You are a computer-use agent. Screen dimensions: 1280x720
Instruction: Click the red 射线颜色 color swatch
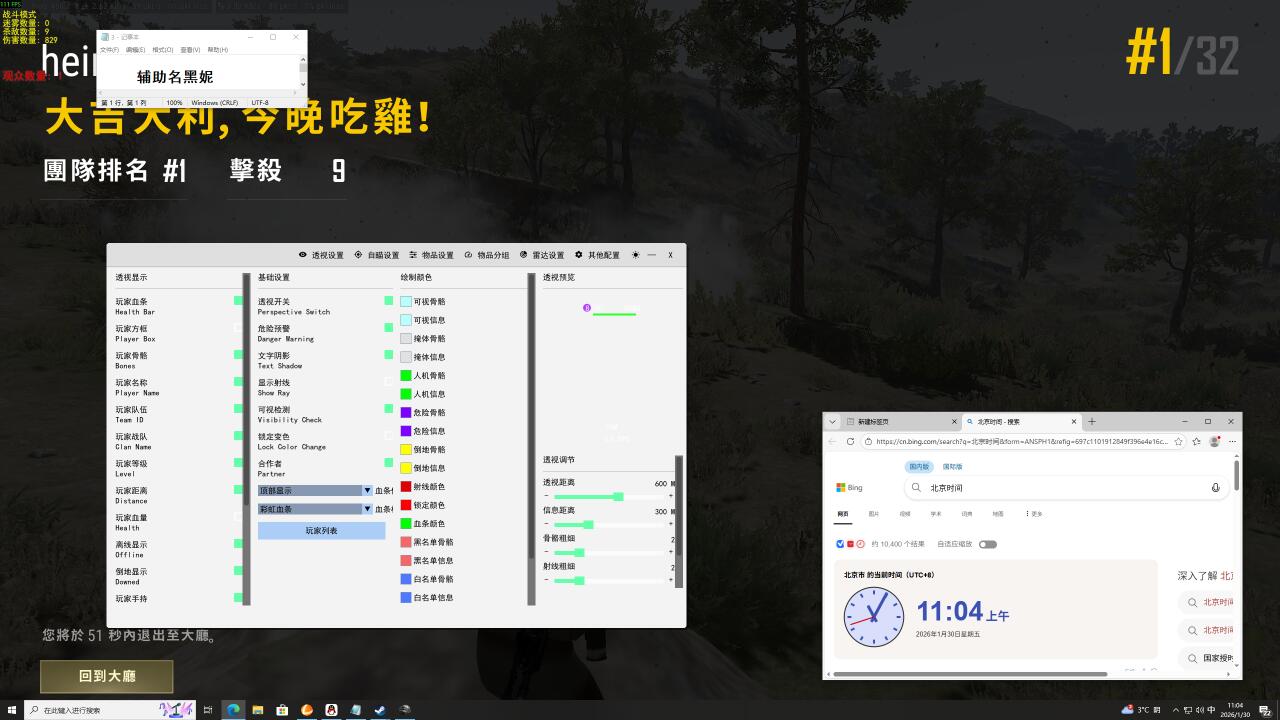[406, 487]
